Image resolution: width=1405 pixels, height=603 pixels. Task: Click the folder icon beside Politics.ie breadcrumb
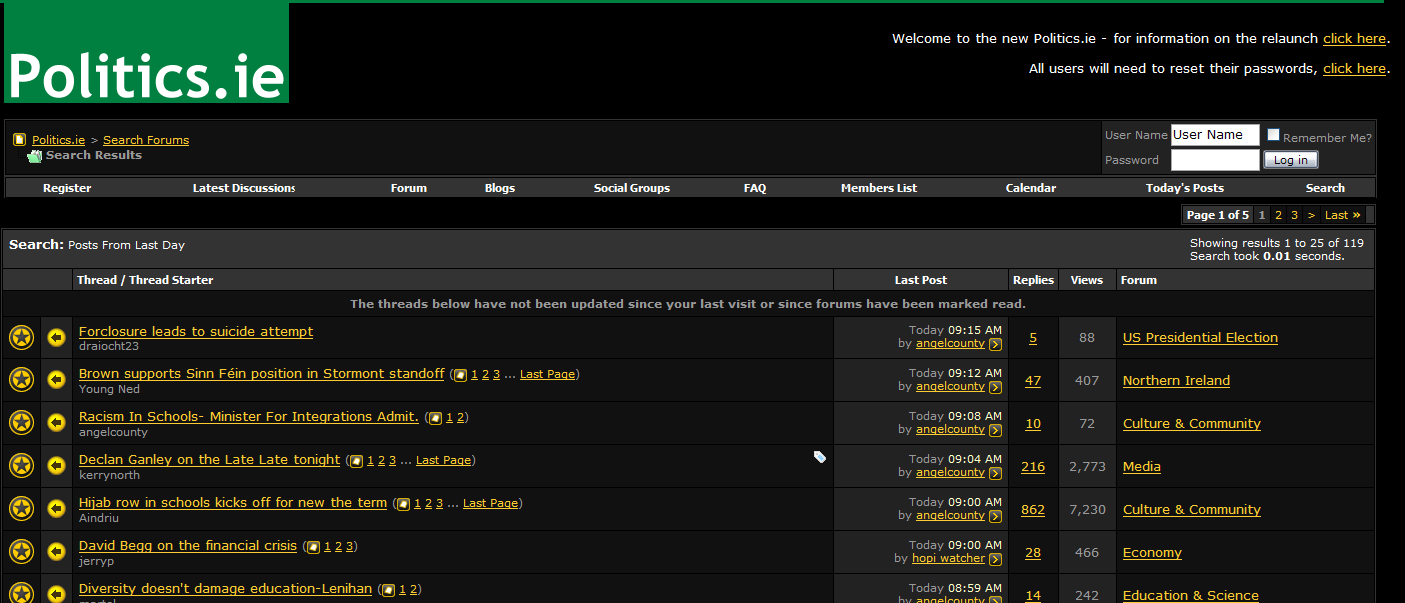[19, 140]
